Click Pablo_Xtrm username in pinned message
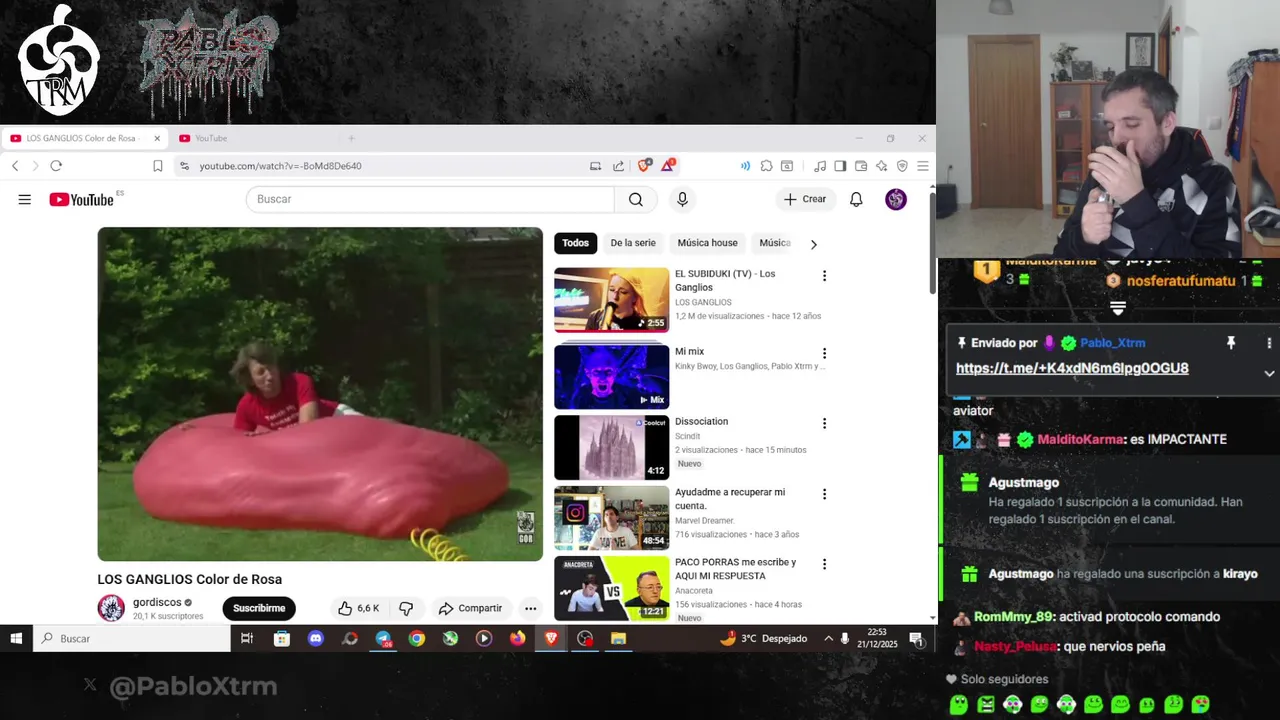The image size is (1280, 720). click(1113, 343)
